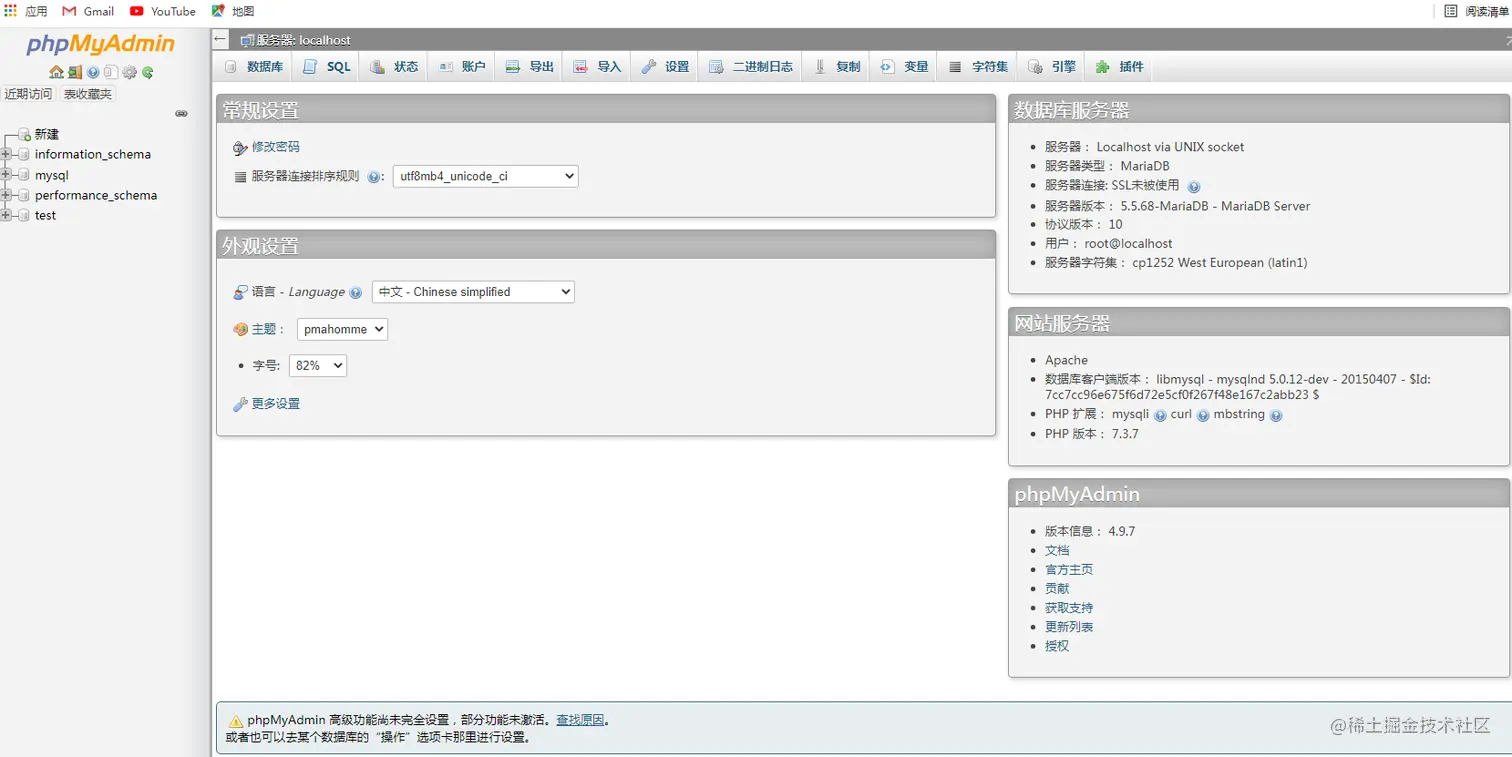
Task: Open the 阅读清单 reading list
Action: click(x=1476, y=11)
